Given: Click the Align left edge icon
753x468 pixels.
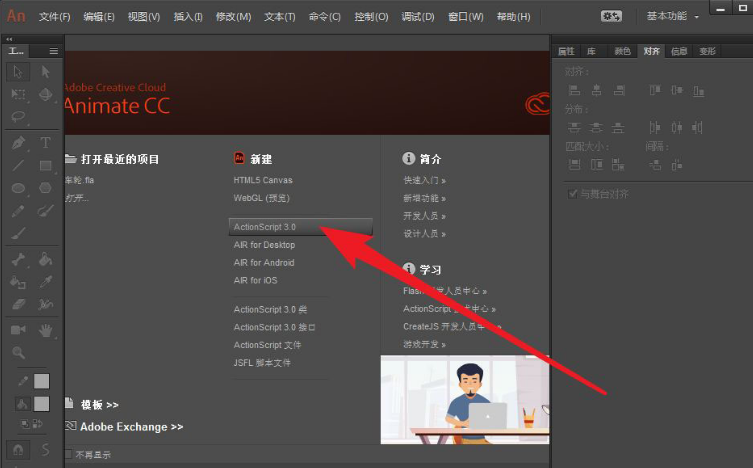Looking at the screenshot, I should click(574, 90).
